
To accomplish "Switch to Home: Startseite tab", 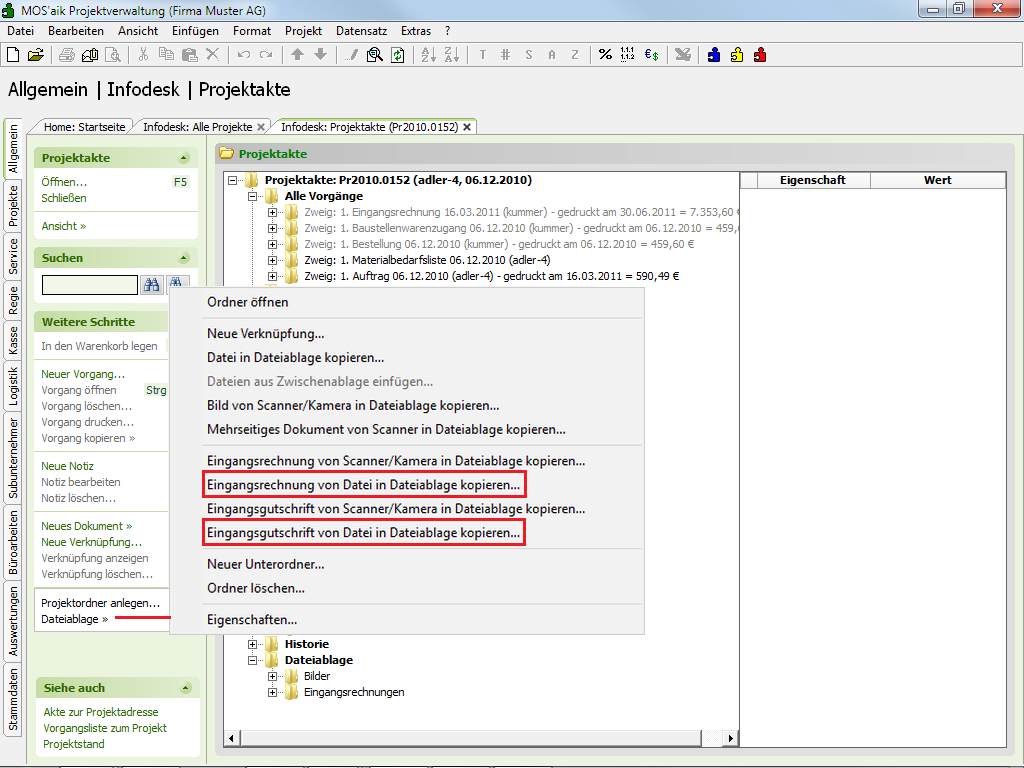I will (84, 127).
